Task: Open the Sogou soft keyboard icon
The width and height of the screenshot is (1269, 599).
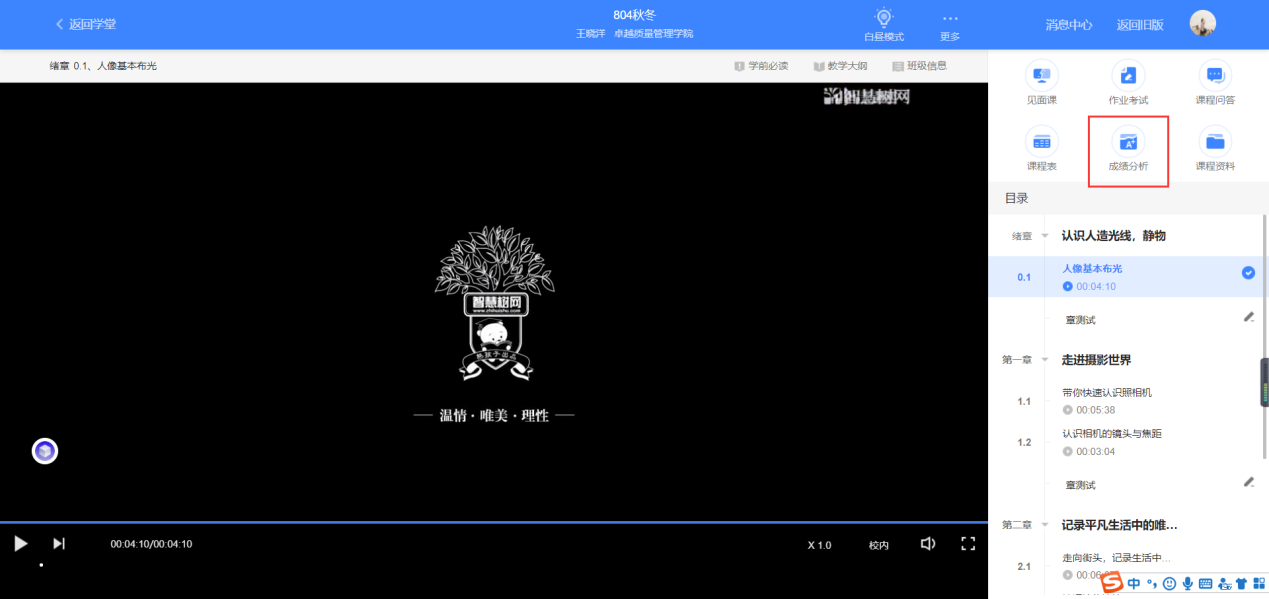Action: [x=1205, y=584]
